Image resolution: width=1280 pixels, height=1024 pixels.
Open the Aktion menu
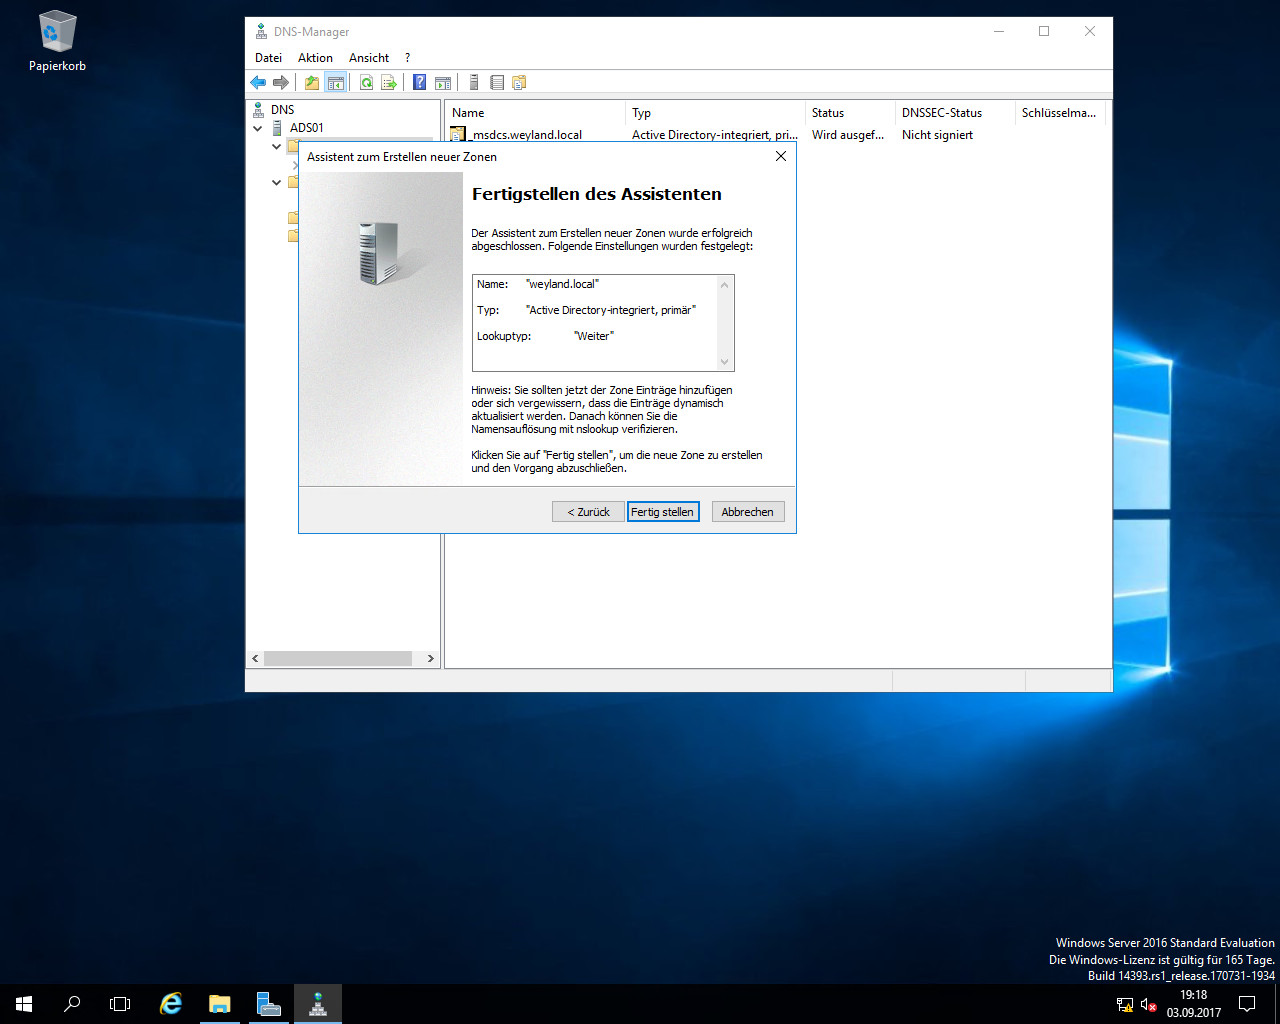(315, 58)
